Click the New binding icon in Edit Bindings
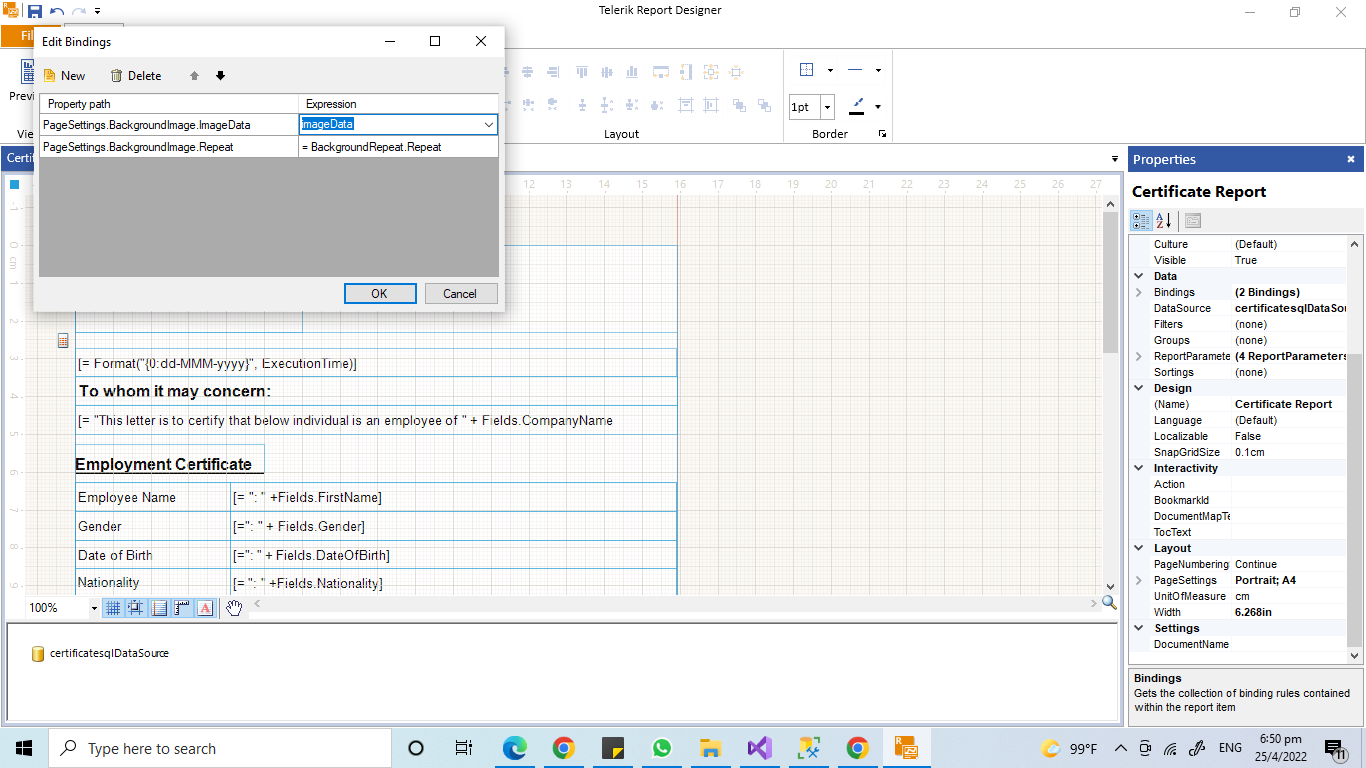This screenshot has width=1366, height=768. pyautogui.click(x=50, y=76)
